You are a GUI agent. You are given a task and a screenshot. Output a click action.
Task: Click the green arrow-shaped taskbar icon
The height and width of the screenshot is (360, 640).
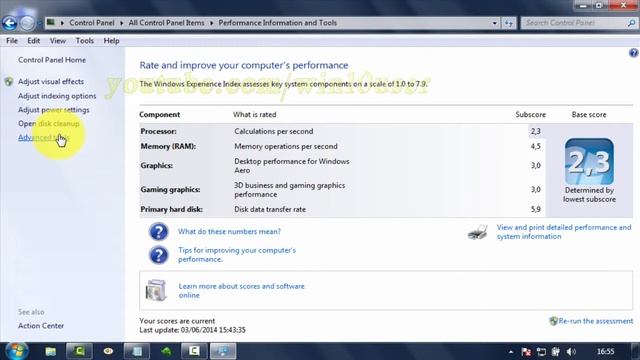pyautogui.click(x=166, y=351)
